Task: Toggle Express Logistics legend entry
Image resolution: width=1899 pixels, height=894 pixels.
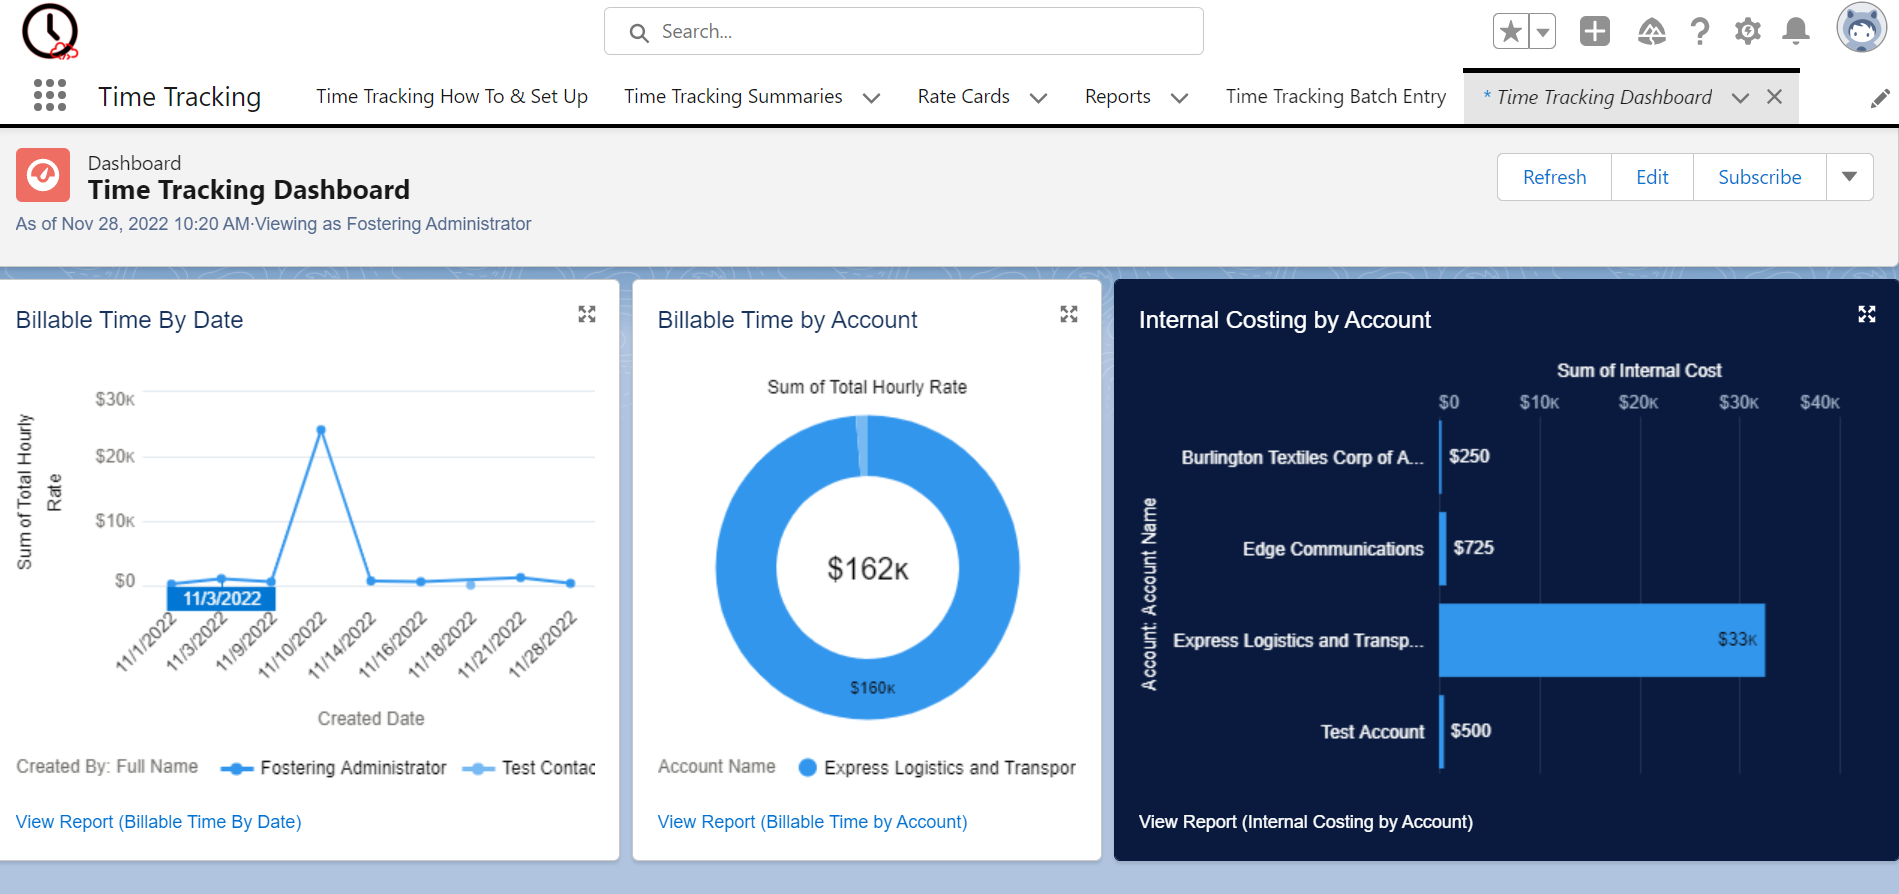Action: pos(937,768)
